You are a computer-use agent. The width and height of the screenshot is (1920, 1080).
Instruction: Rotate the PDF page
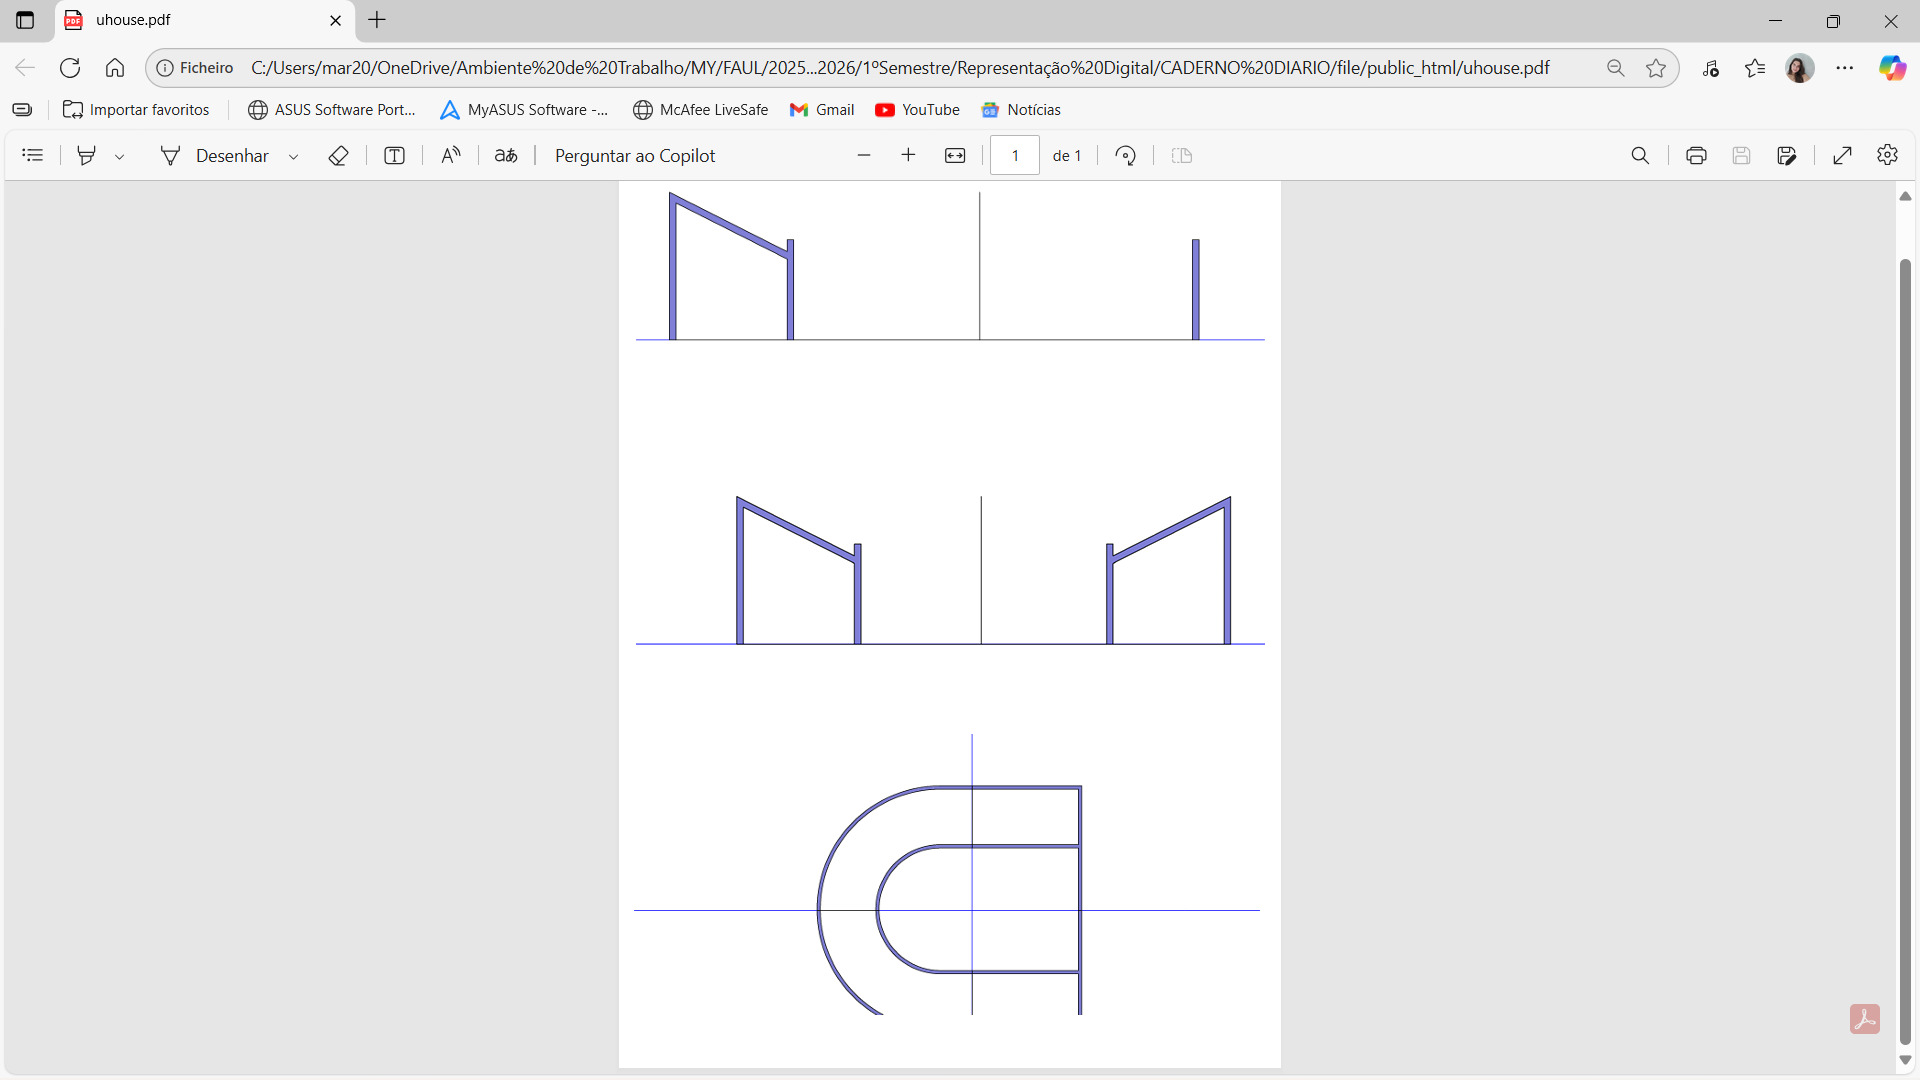click(1125, 155)
